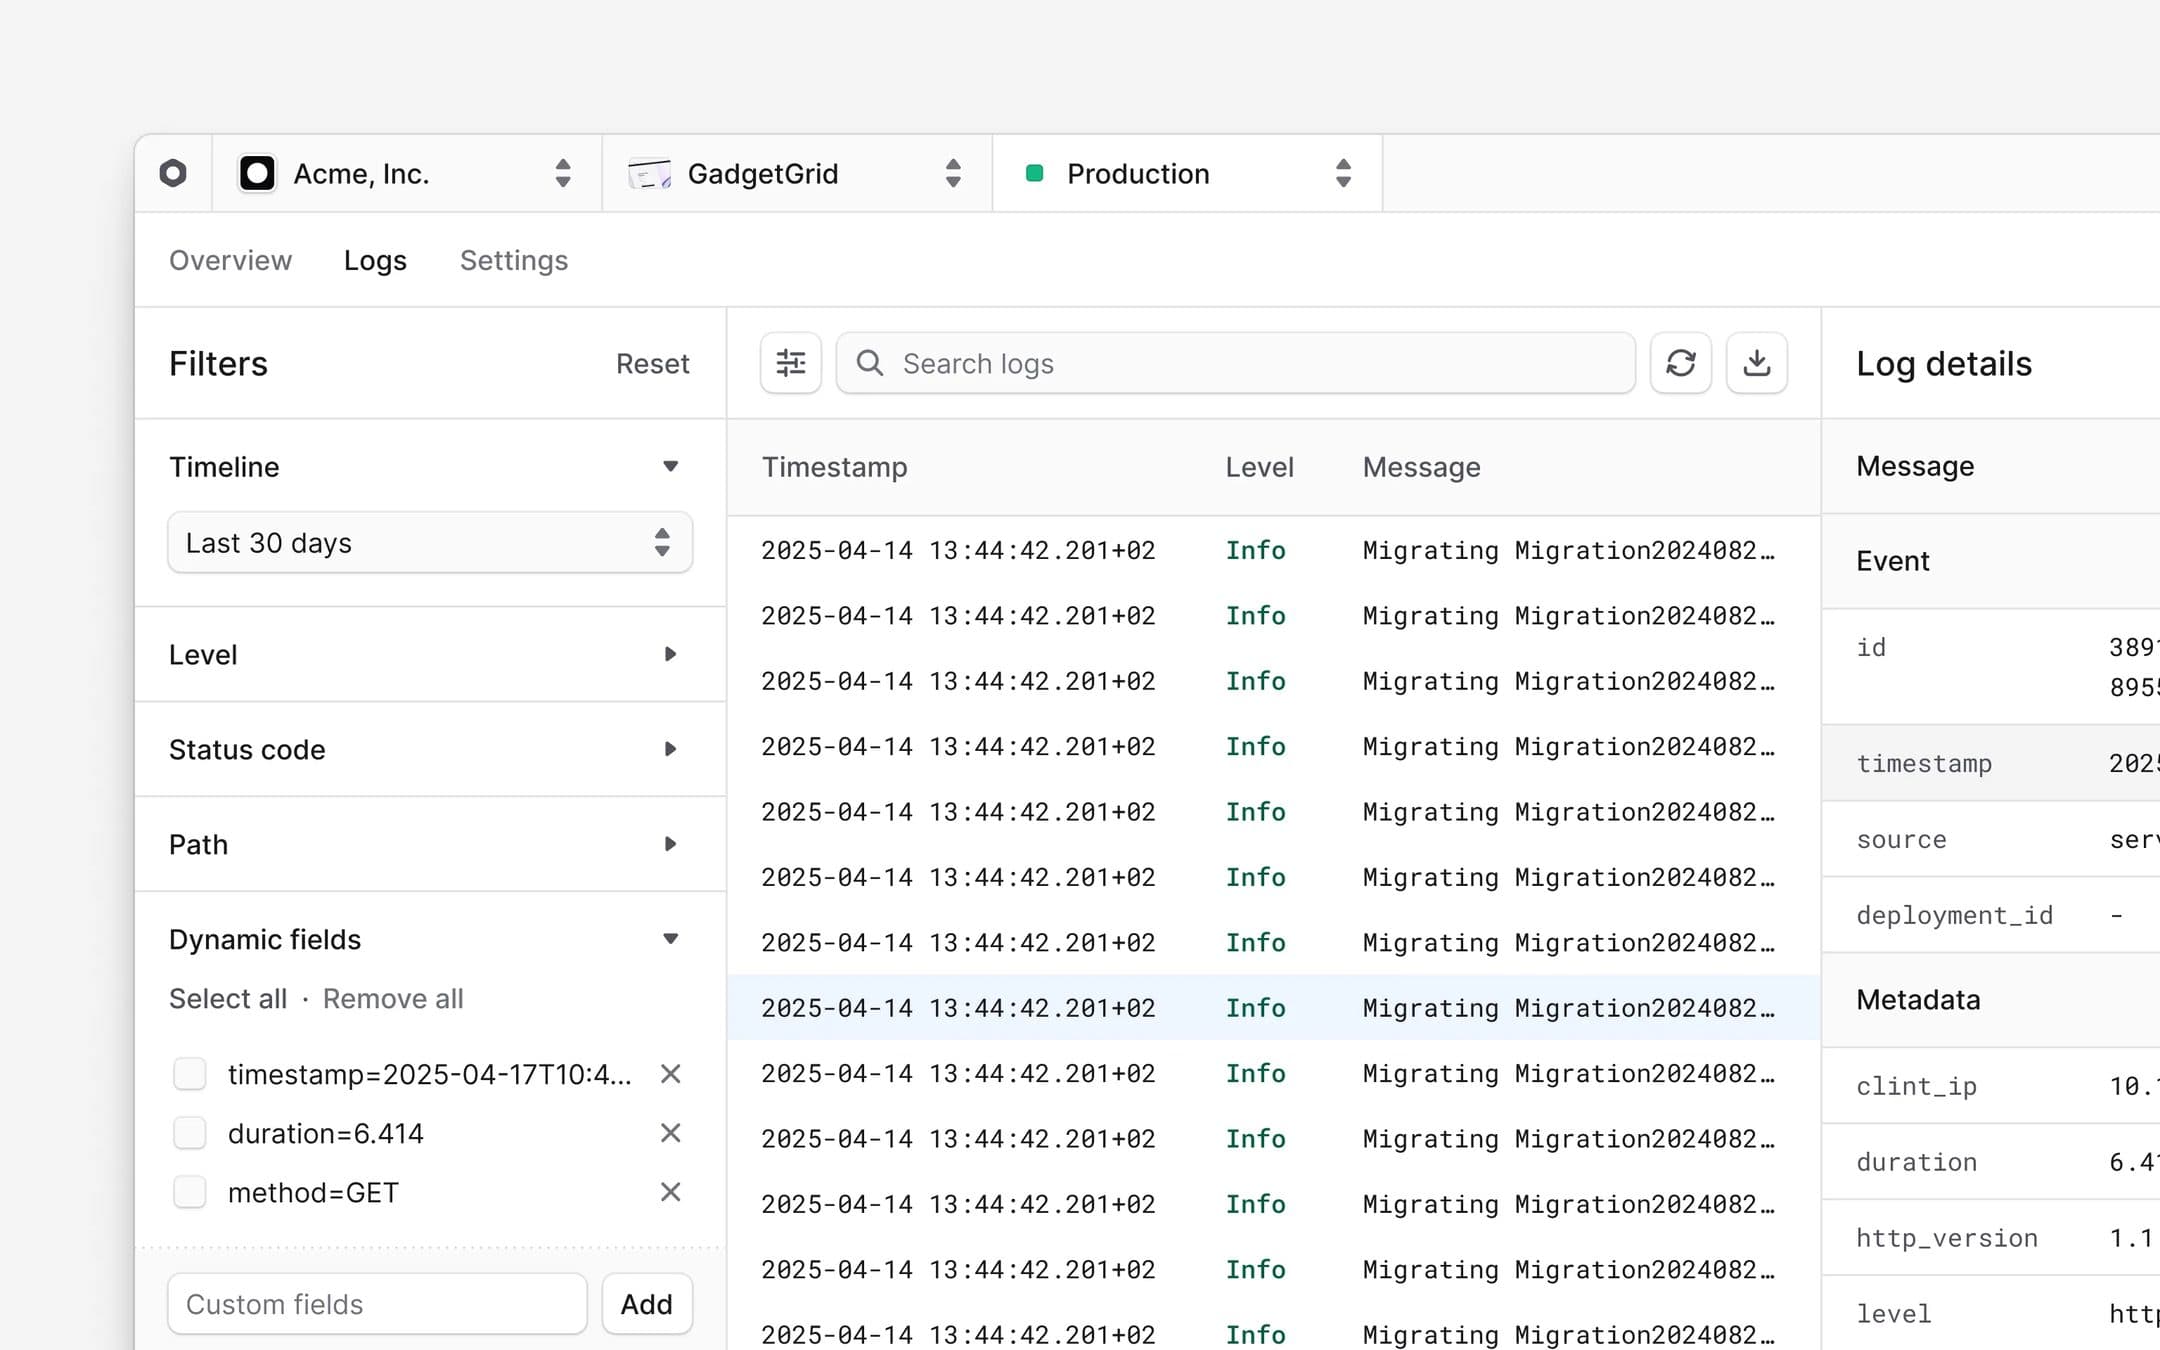2160x1350 pixels.
Task: Switch to the Overview tab
Action: click(x=230, y=260)
